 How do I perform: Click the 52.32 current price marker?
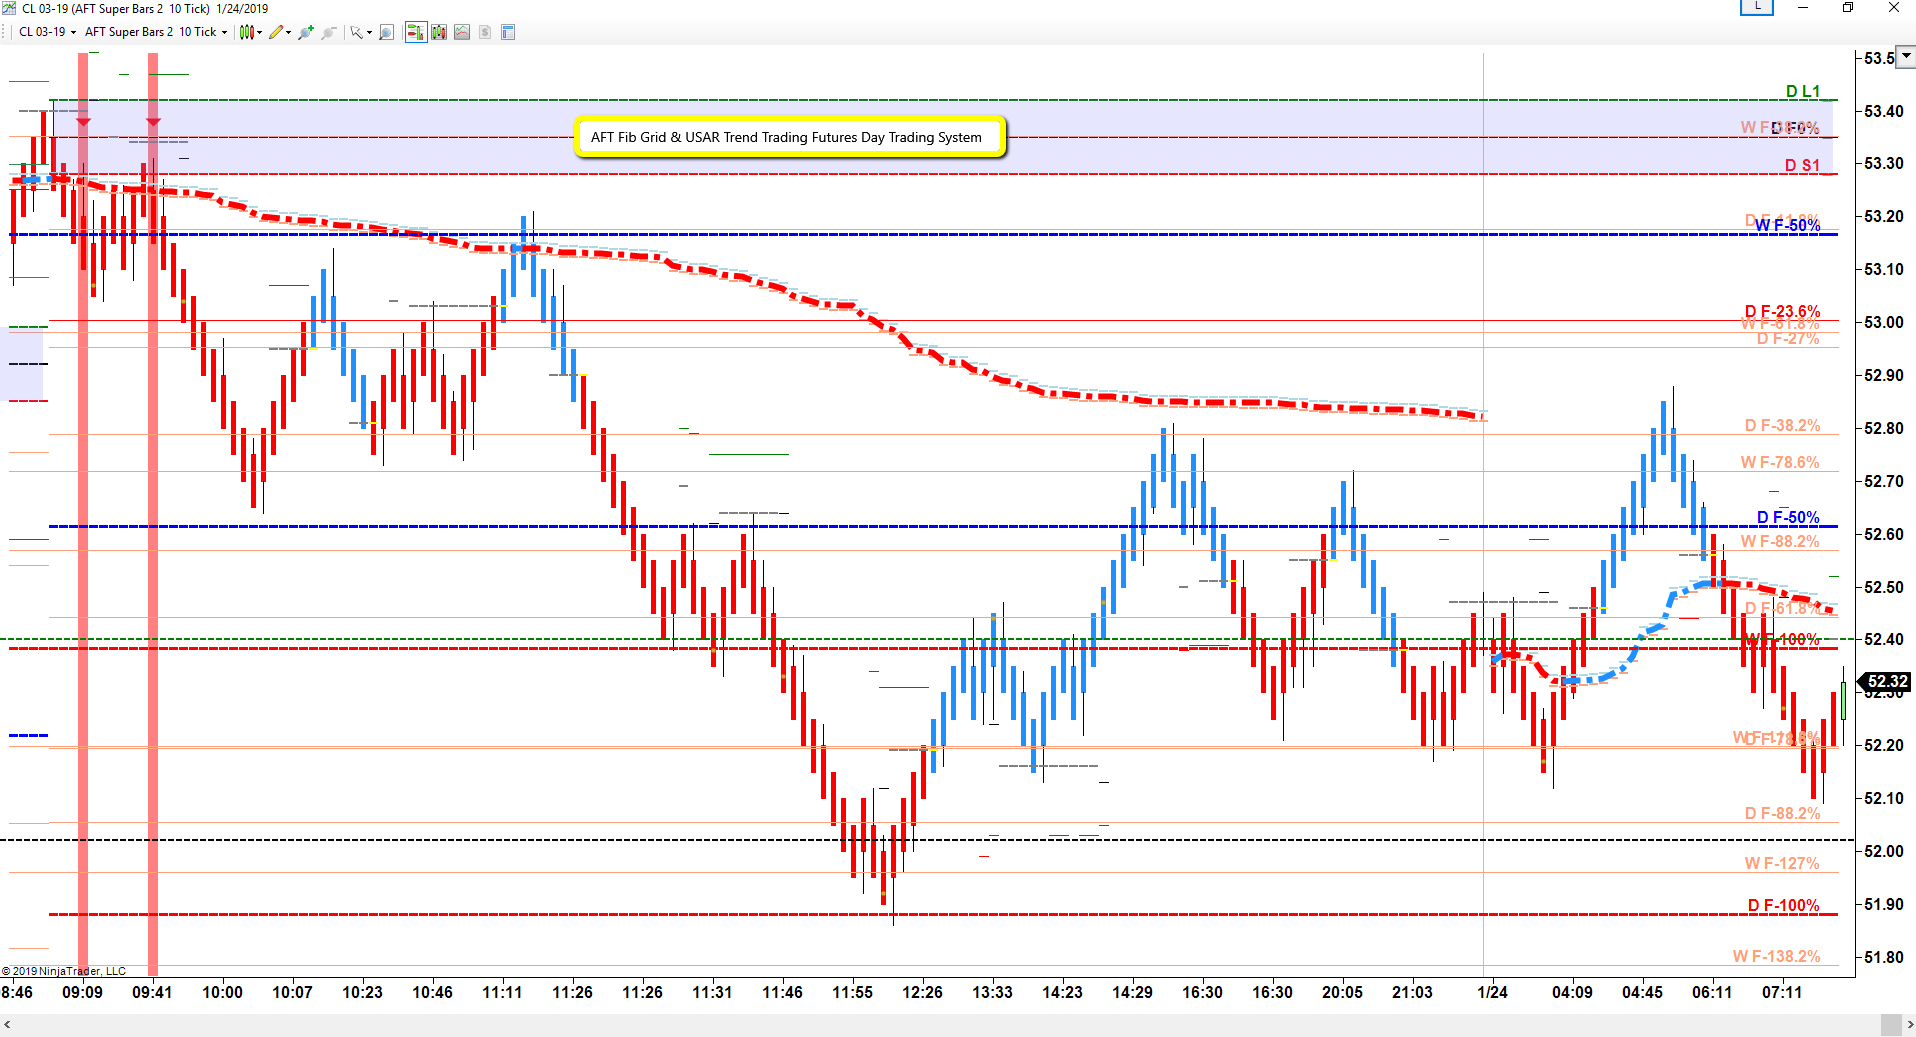[1886, 682]
